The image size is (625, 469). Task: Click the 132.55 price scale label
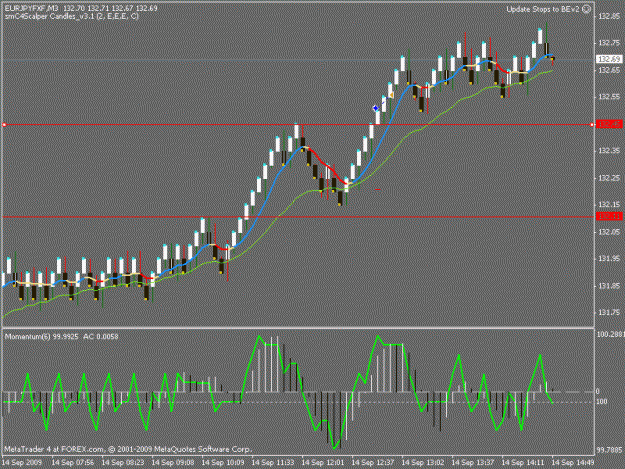[609, 97]
